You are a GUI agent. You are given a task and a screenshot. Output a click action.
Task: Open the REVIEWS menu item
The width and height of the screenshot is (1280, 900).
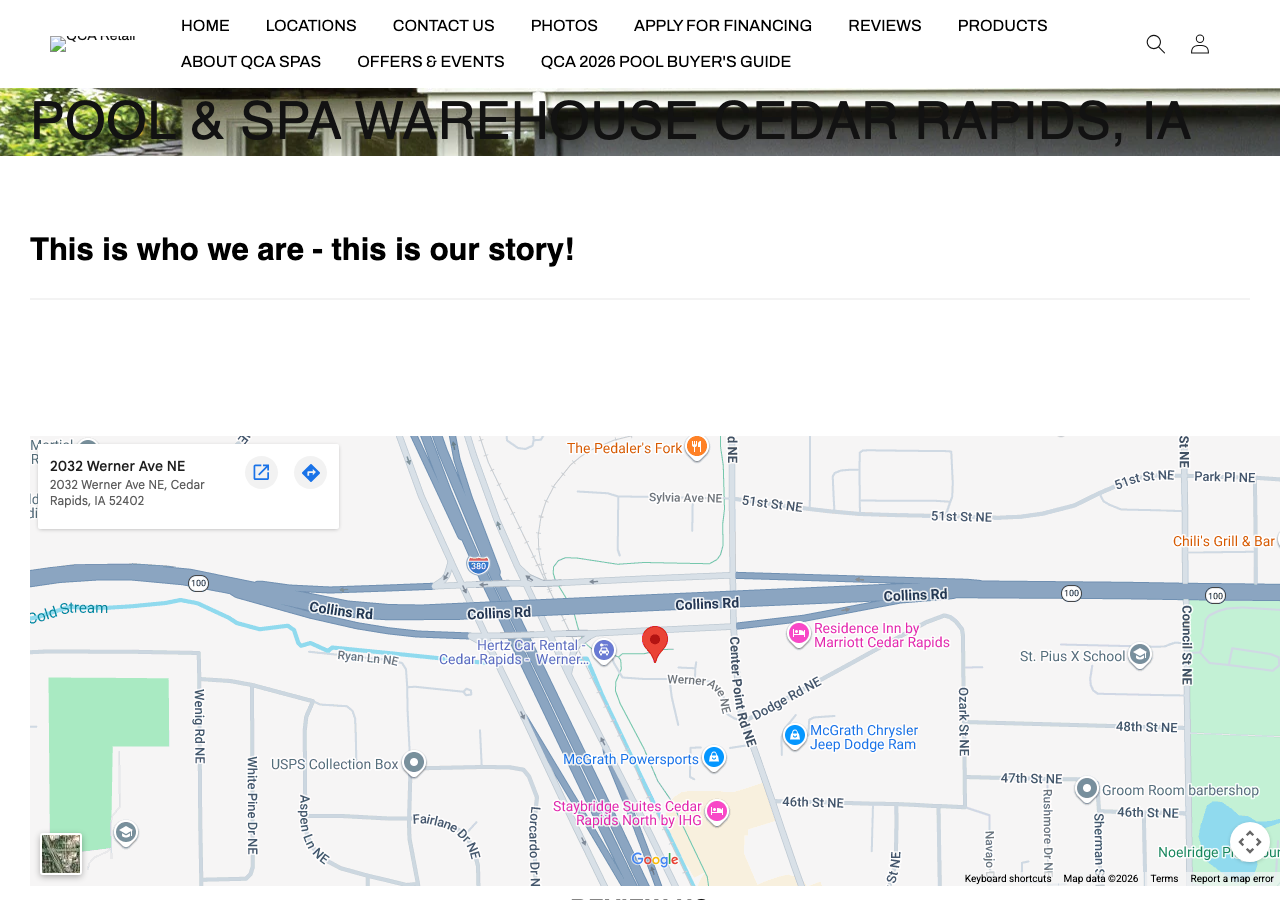click(x=885, y=26)
